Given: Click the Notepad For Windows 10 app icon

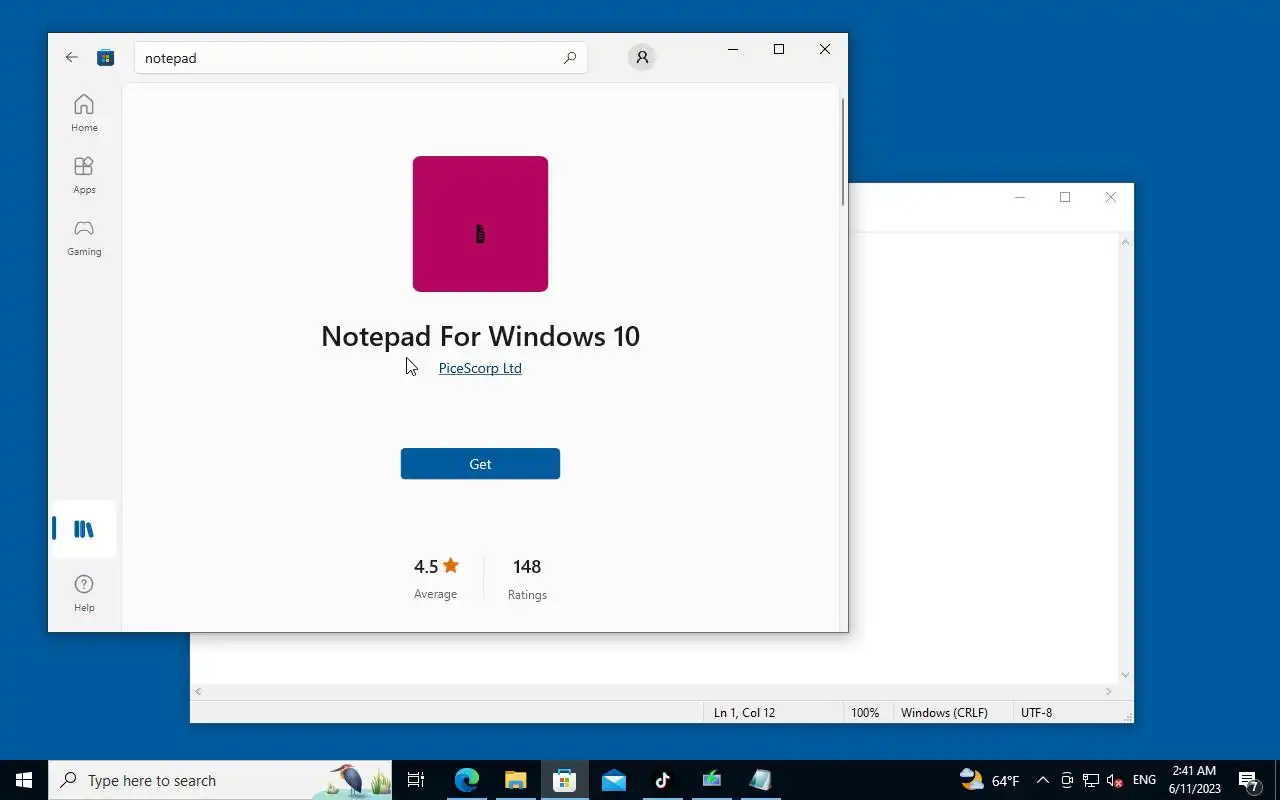Looking at the screenshot, I should click(480, 224).
